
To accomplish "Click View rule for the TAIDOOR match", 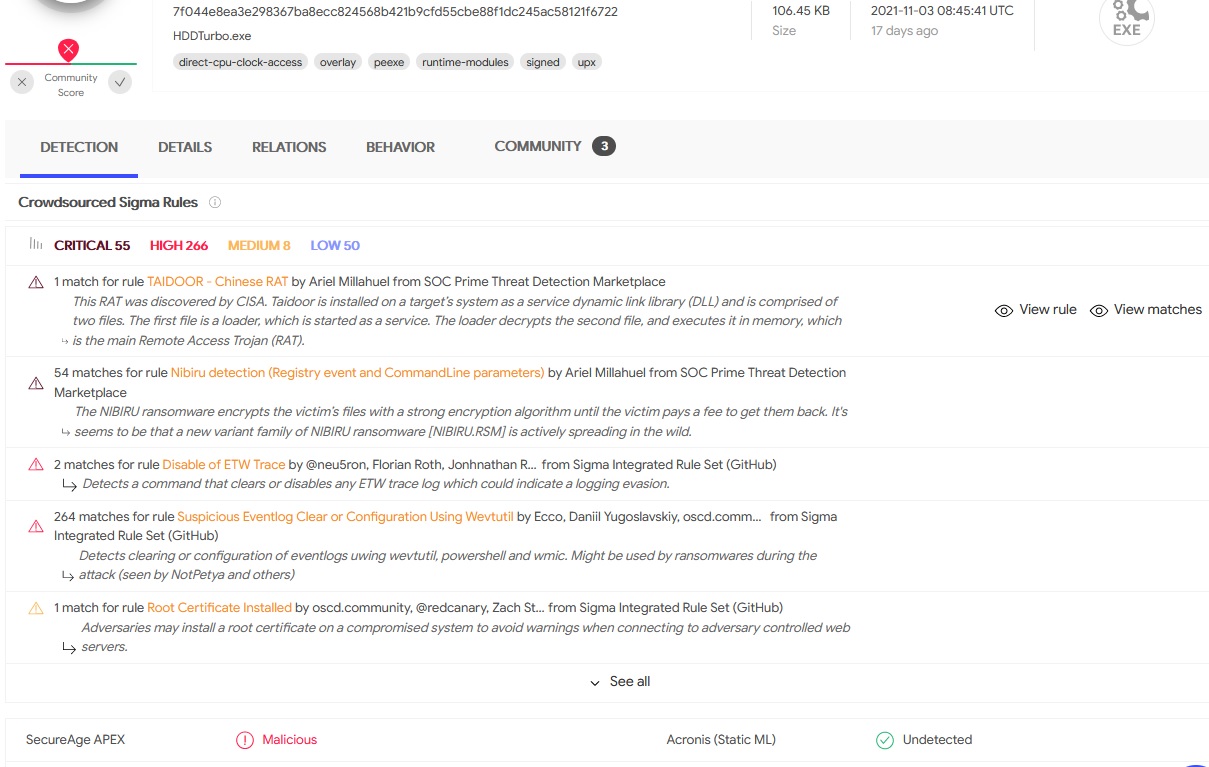I will coord(1036,310).
